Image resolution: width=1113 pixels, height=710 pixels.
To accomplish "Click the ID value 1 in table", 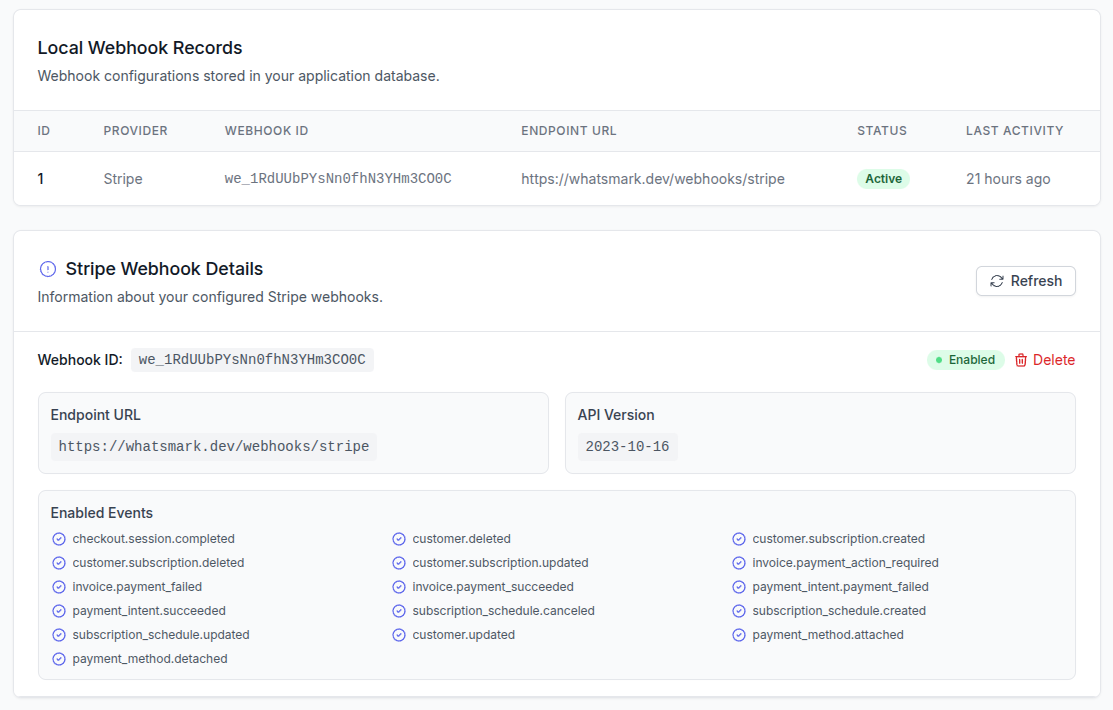I will tap(40, 179).
